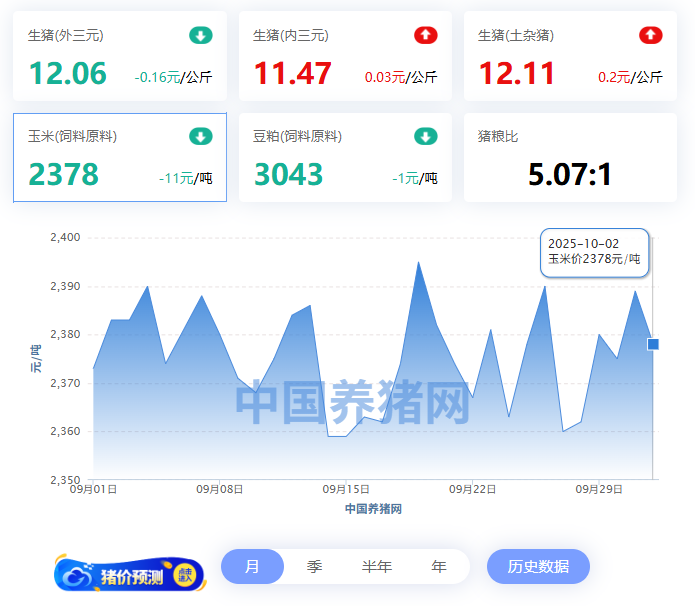Click the 12.06 price for 外三元
The image size is (695, 606).
coord(67,74)
